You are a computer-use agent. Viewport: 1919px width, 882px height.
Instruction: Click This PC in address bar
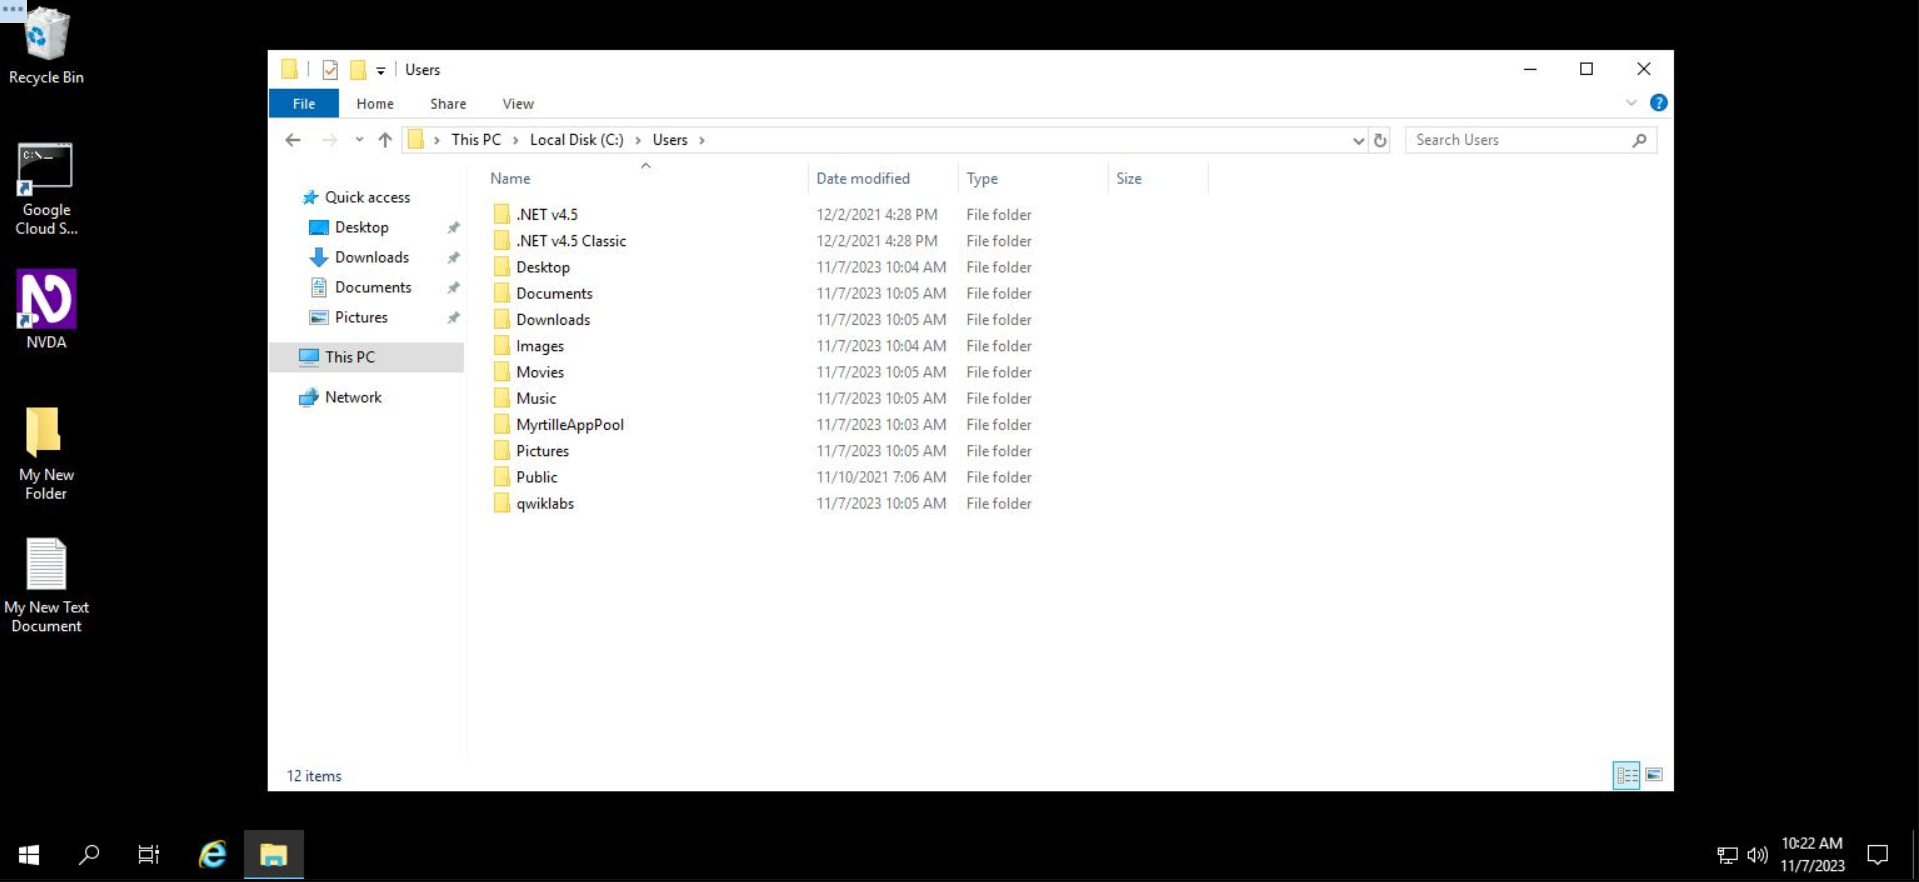(476, 140)
